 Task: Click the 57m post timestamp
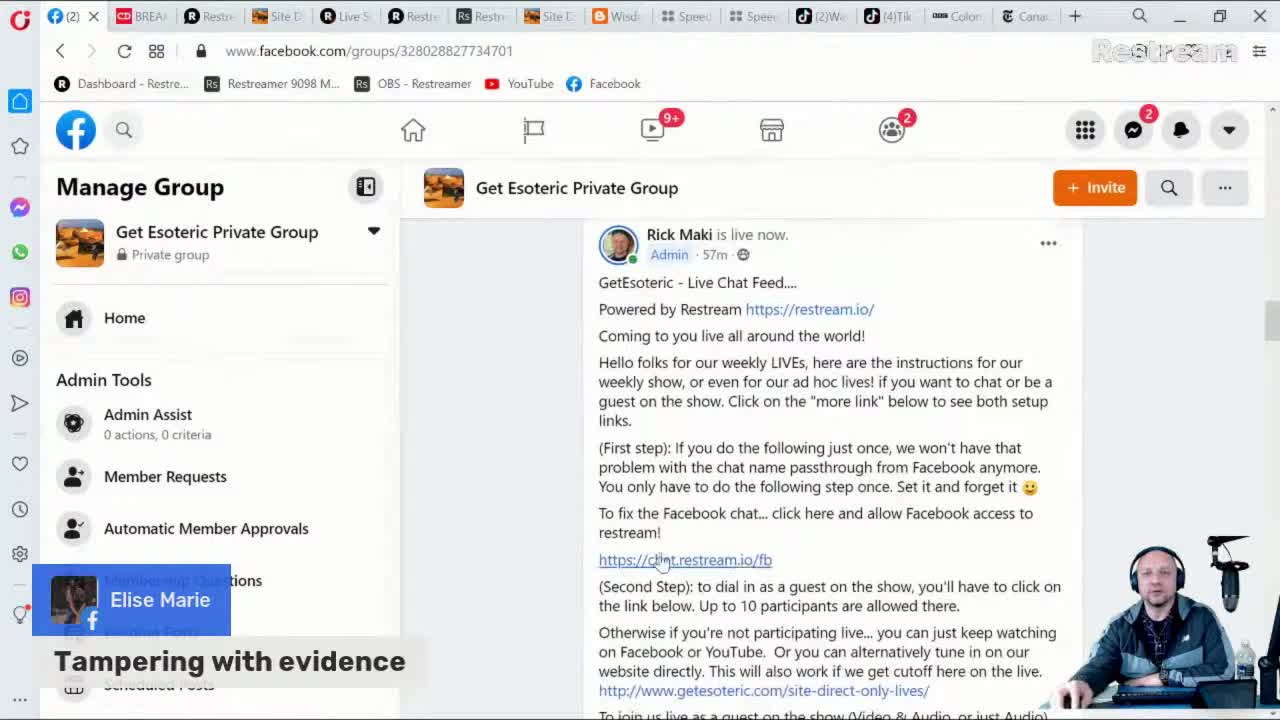(715, 255)
